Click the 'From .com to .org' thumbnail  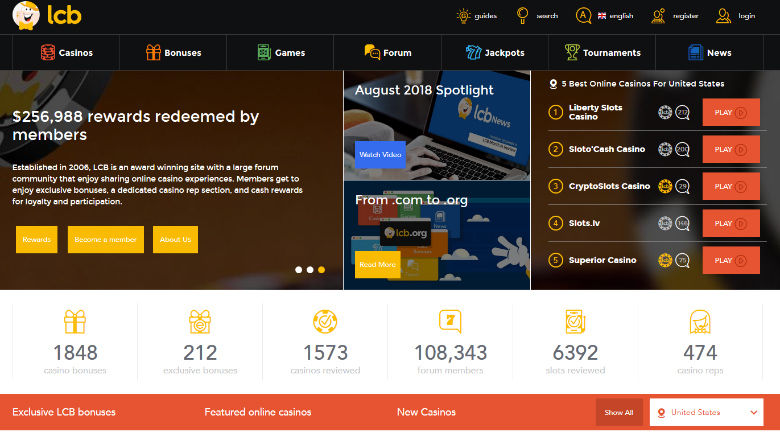pos(437,235)
